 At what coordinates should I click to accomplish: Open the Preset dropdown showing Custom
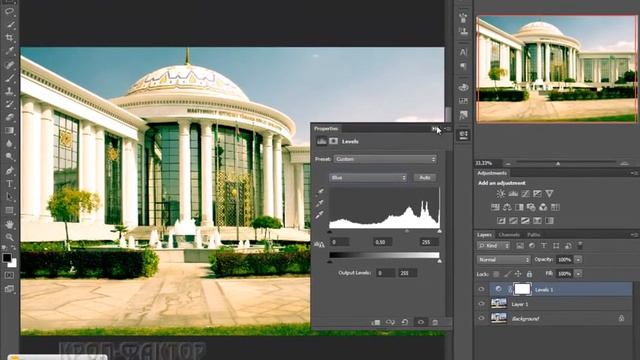(x=385, y=159)
